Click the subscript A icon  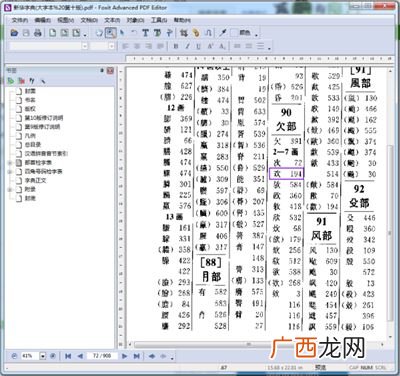click(x=222, y=46)
